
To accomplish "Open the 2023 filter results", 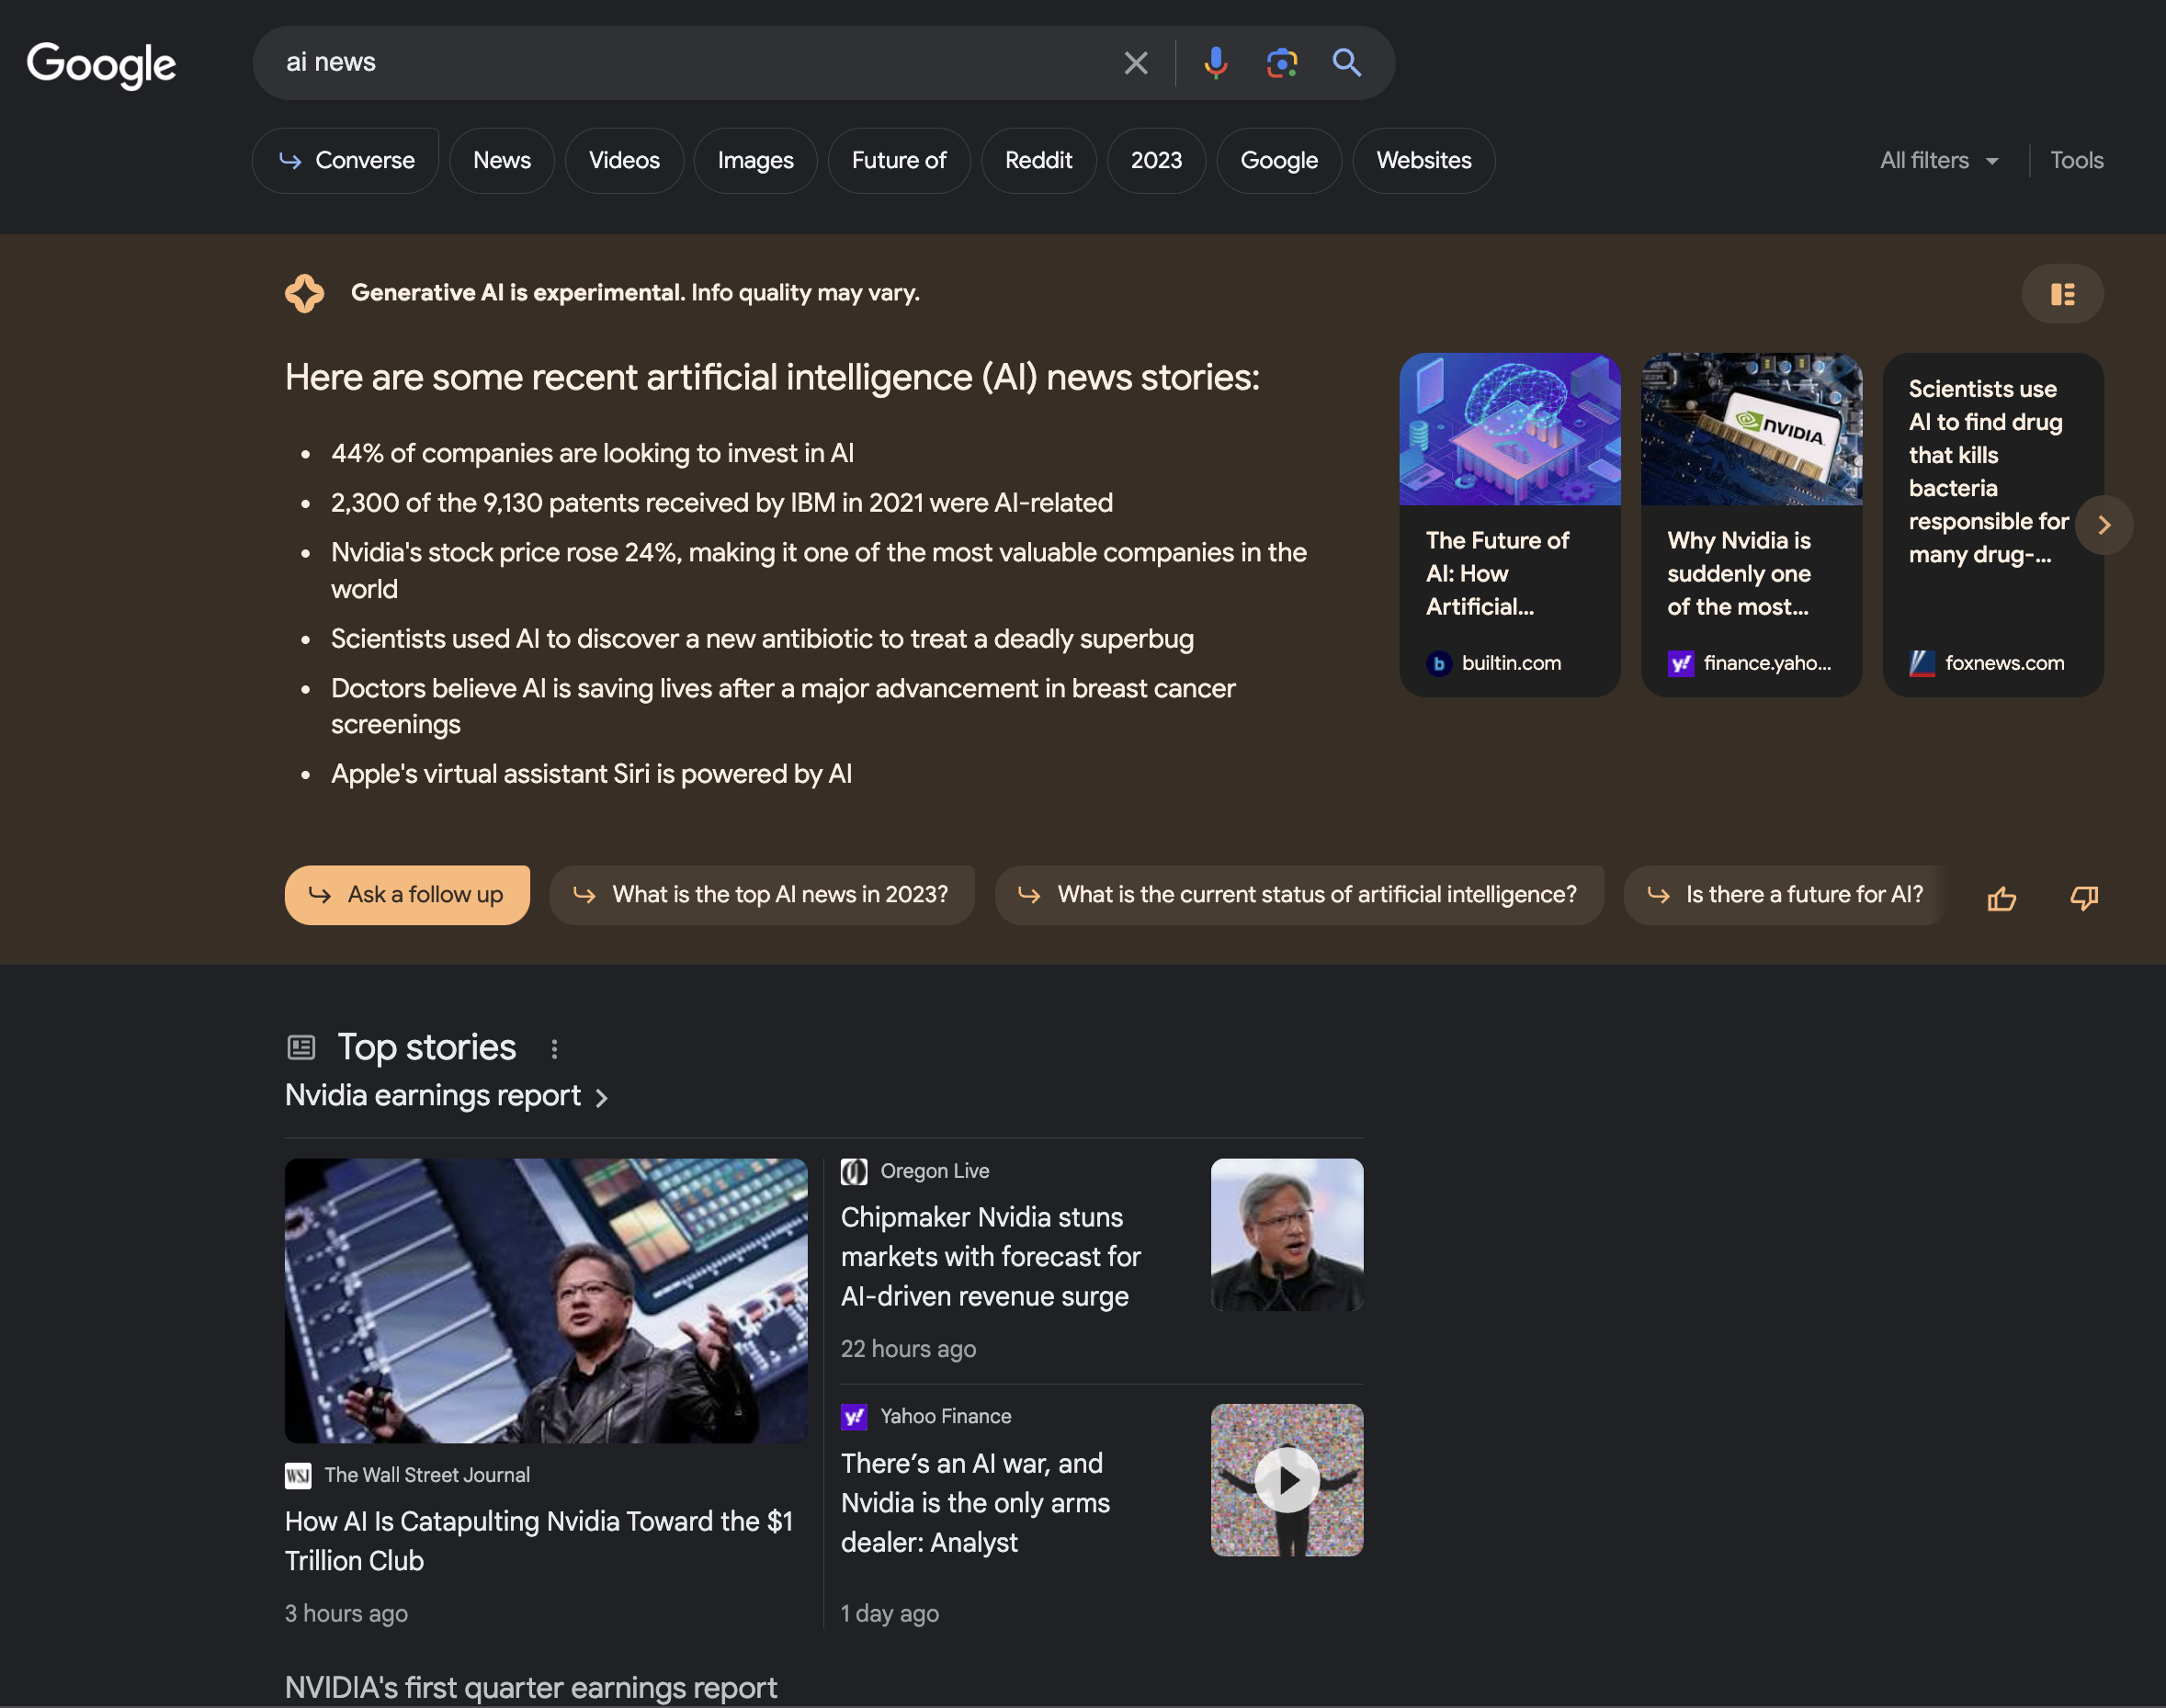I will (x=1155, y=158).
